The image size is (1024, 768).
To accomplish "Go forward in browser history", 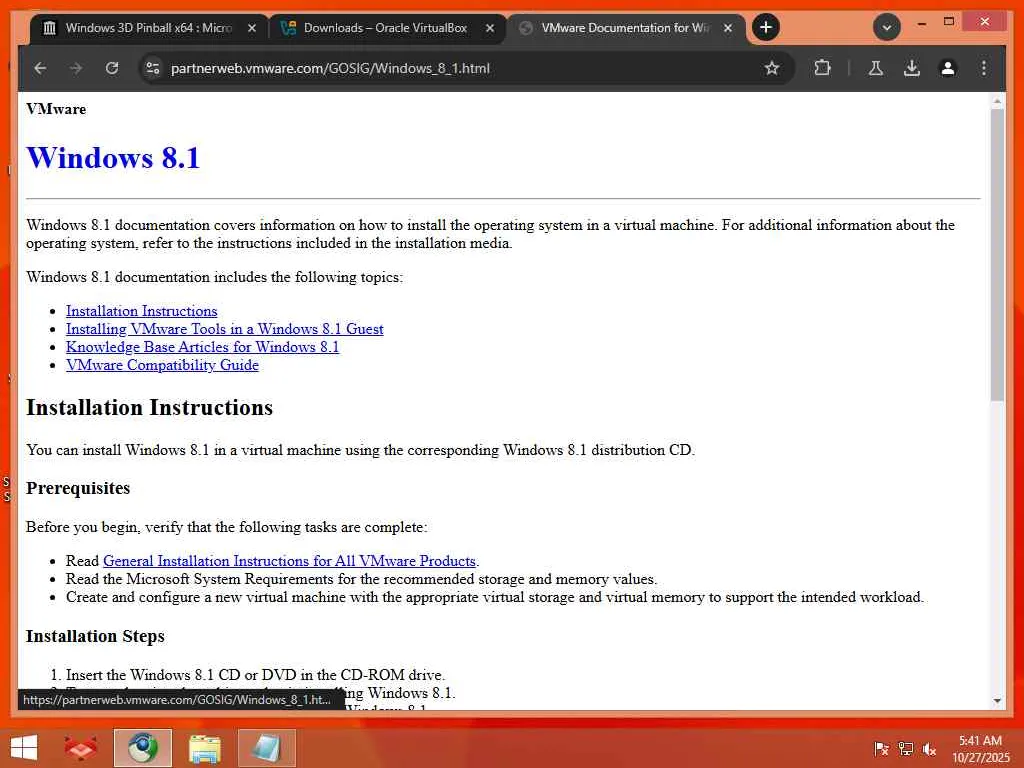I will tap(76, 68).
